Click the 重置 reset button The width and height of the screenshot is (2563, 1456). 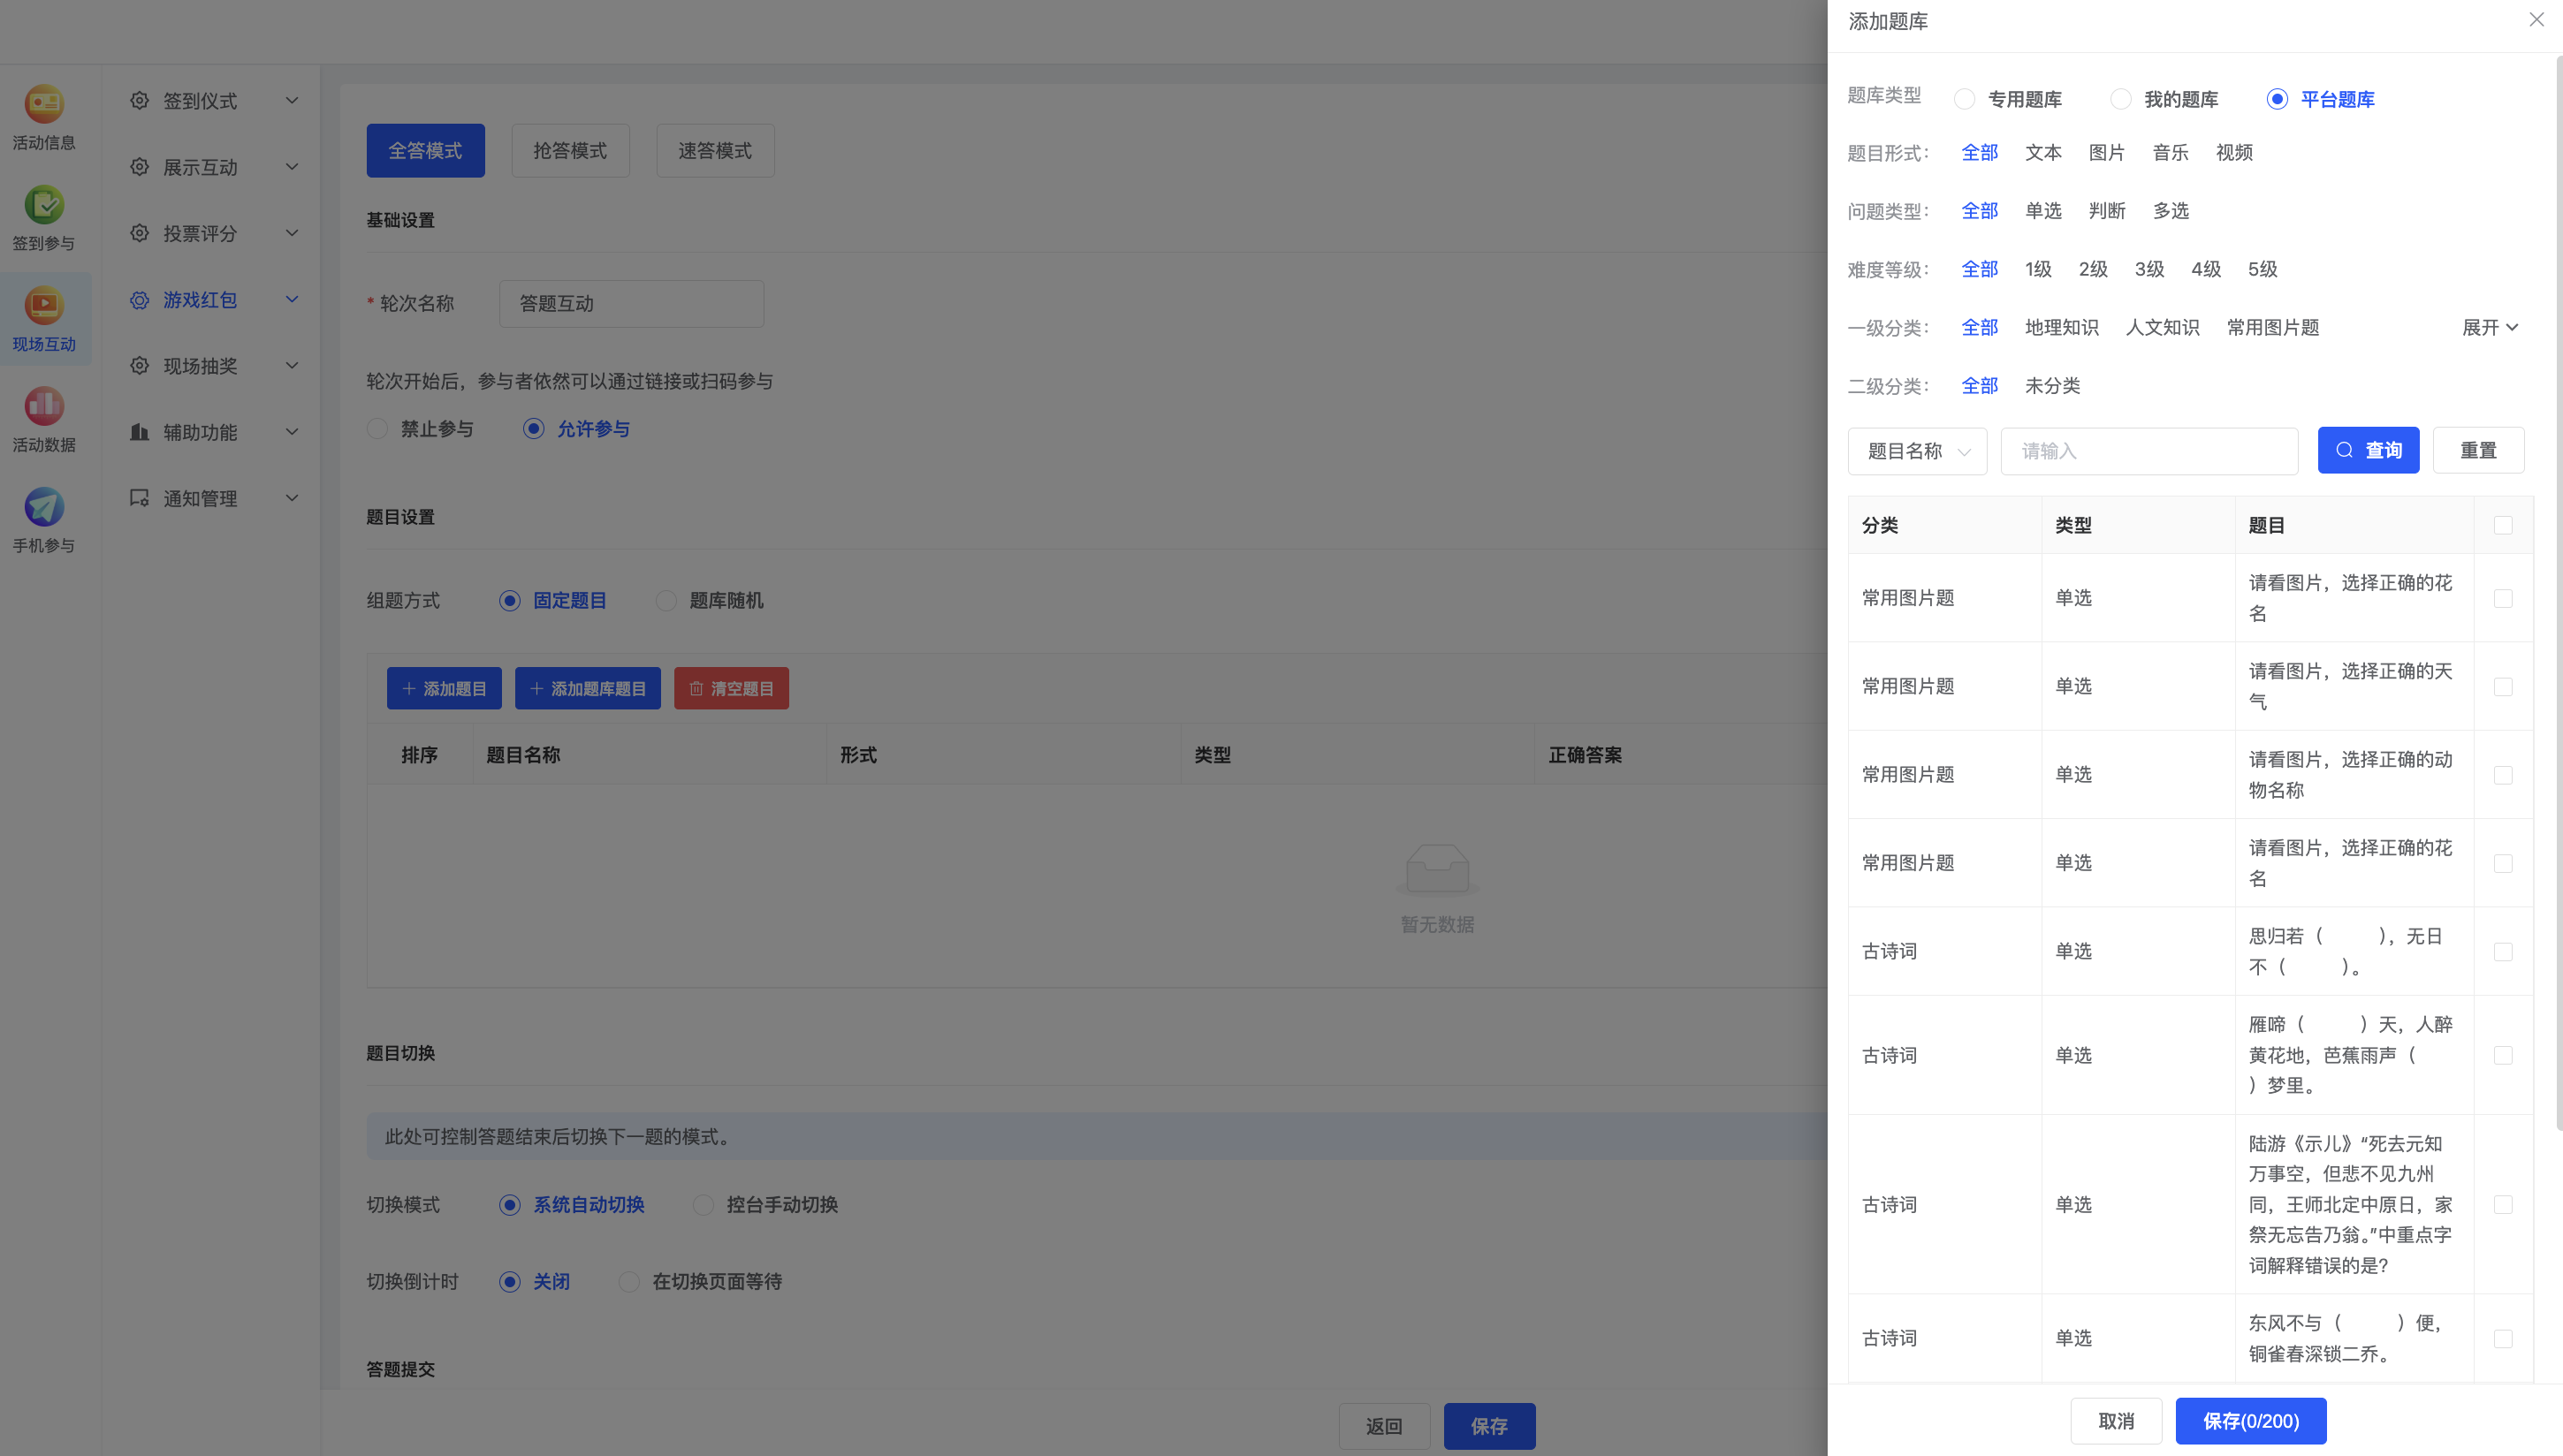2478,451
